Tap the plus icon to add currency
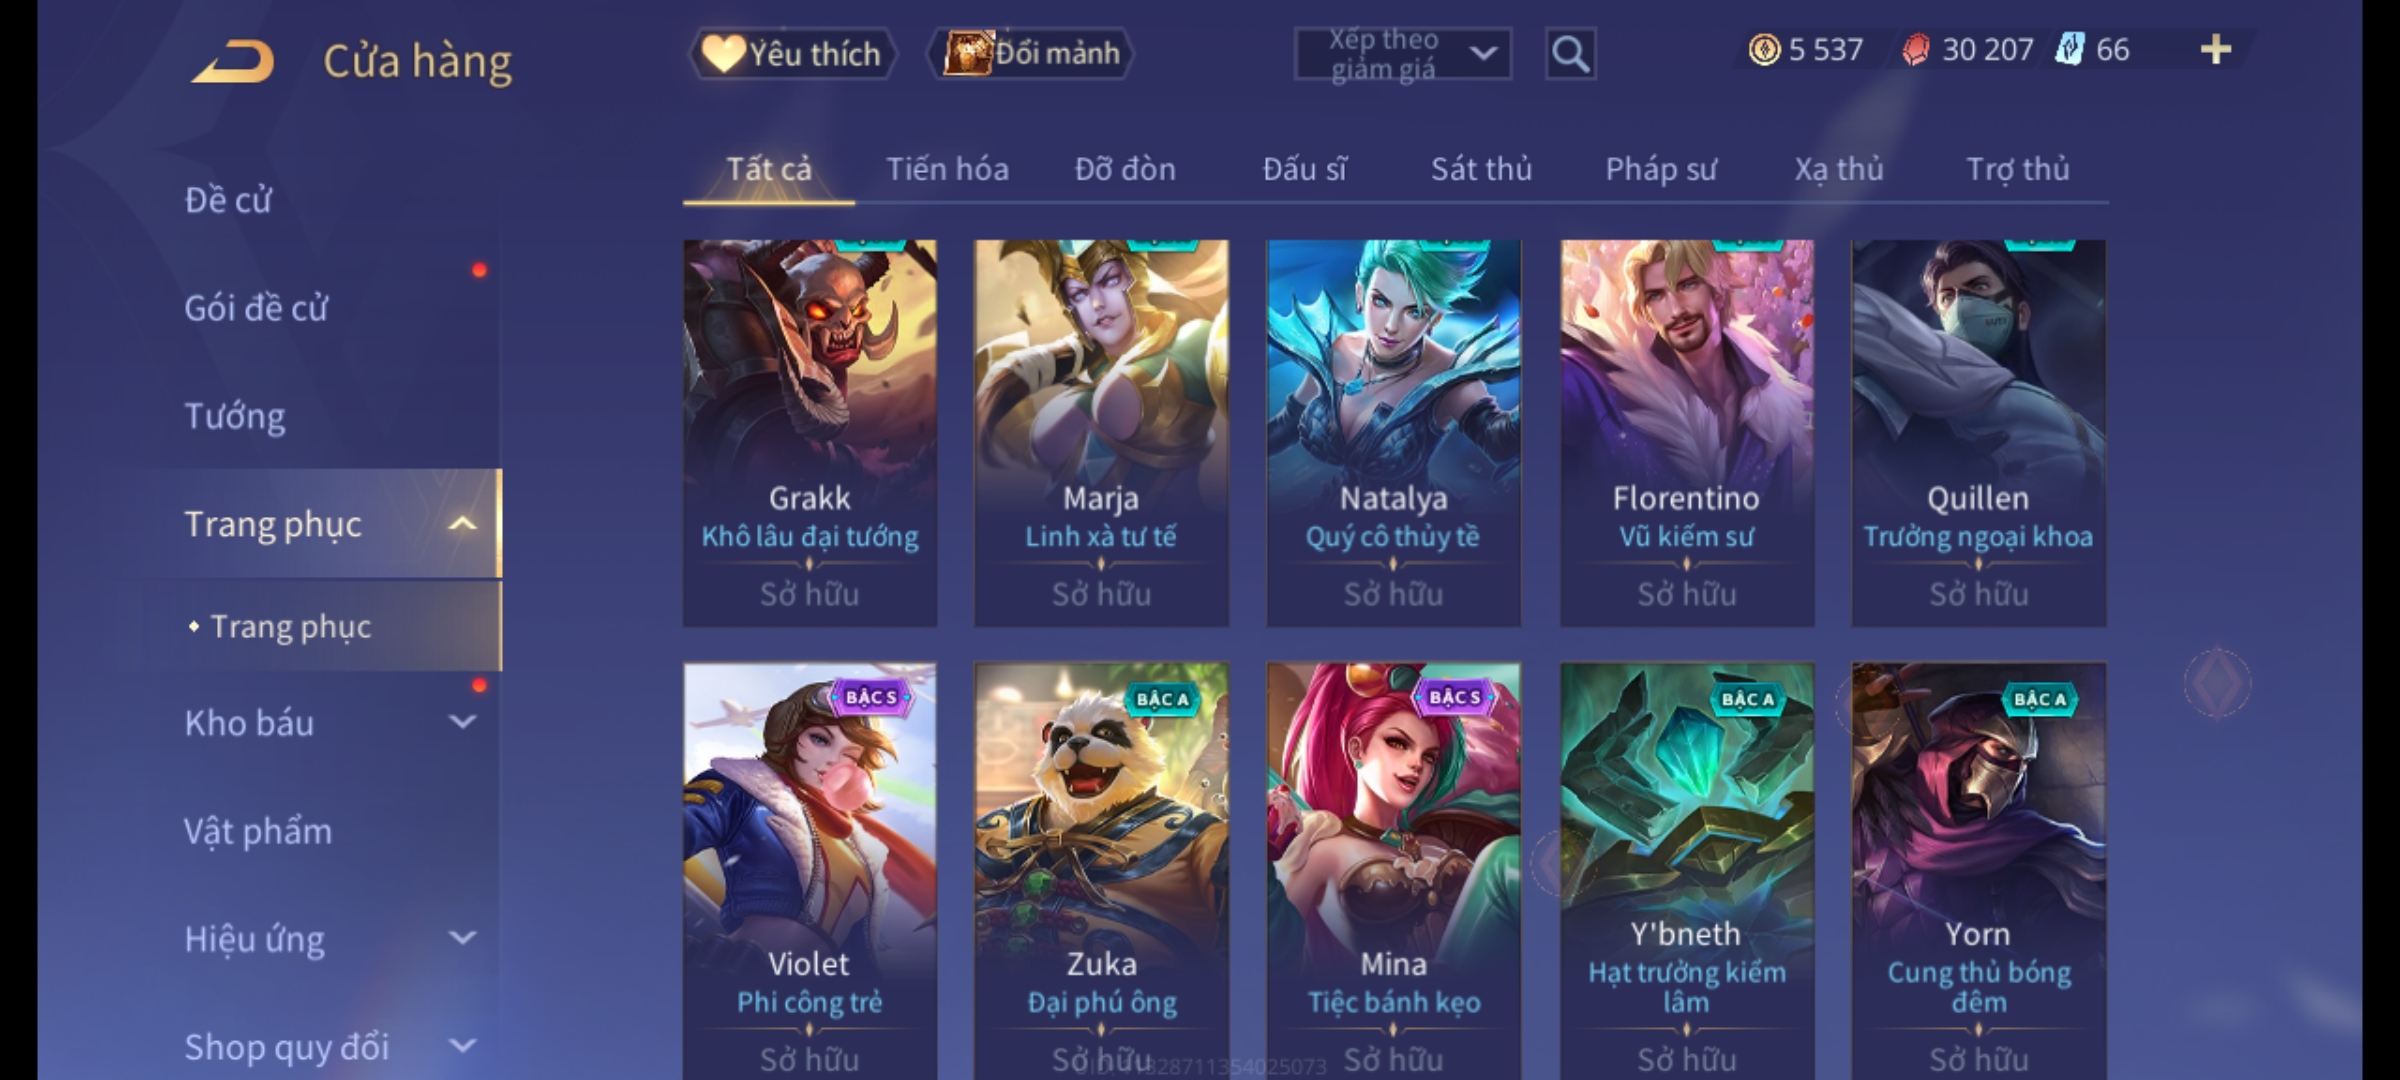The height and width of the screenshot is (1080, 2400). point(2216,49)
